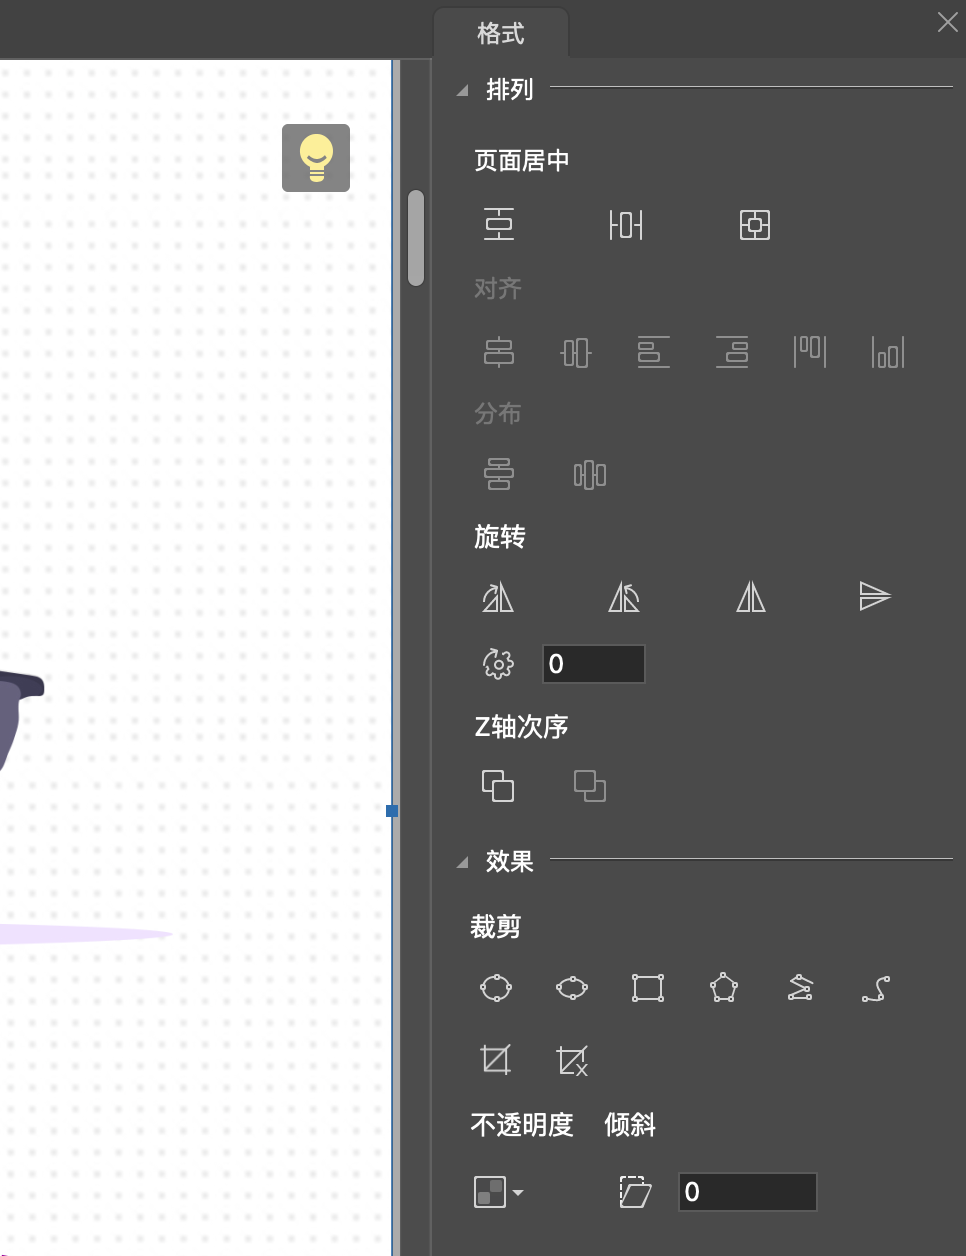Screen dimensions: 966x1256
Task: Send object to back in Z-order
Action: [590, 786]
